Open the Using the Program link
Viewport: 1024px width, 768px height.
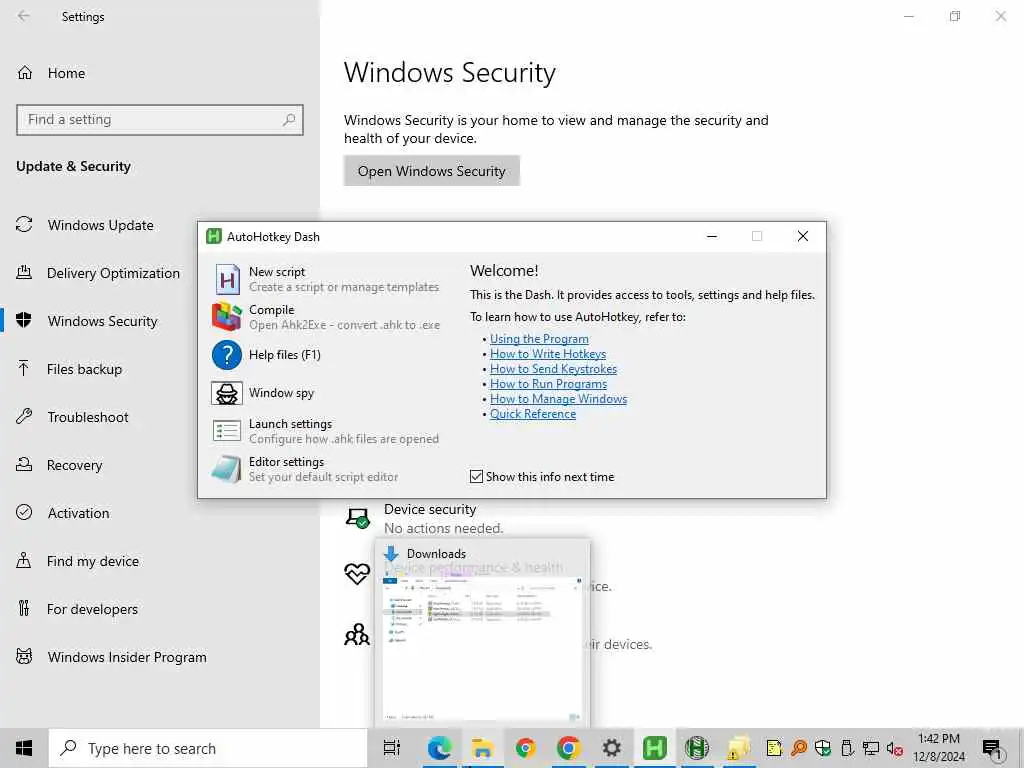coord(539,339)
